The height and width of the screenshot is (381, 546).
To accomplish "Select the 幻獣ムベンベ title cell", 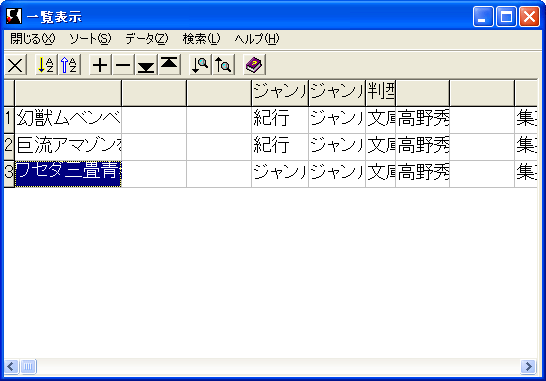I will (68, 120).
